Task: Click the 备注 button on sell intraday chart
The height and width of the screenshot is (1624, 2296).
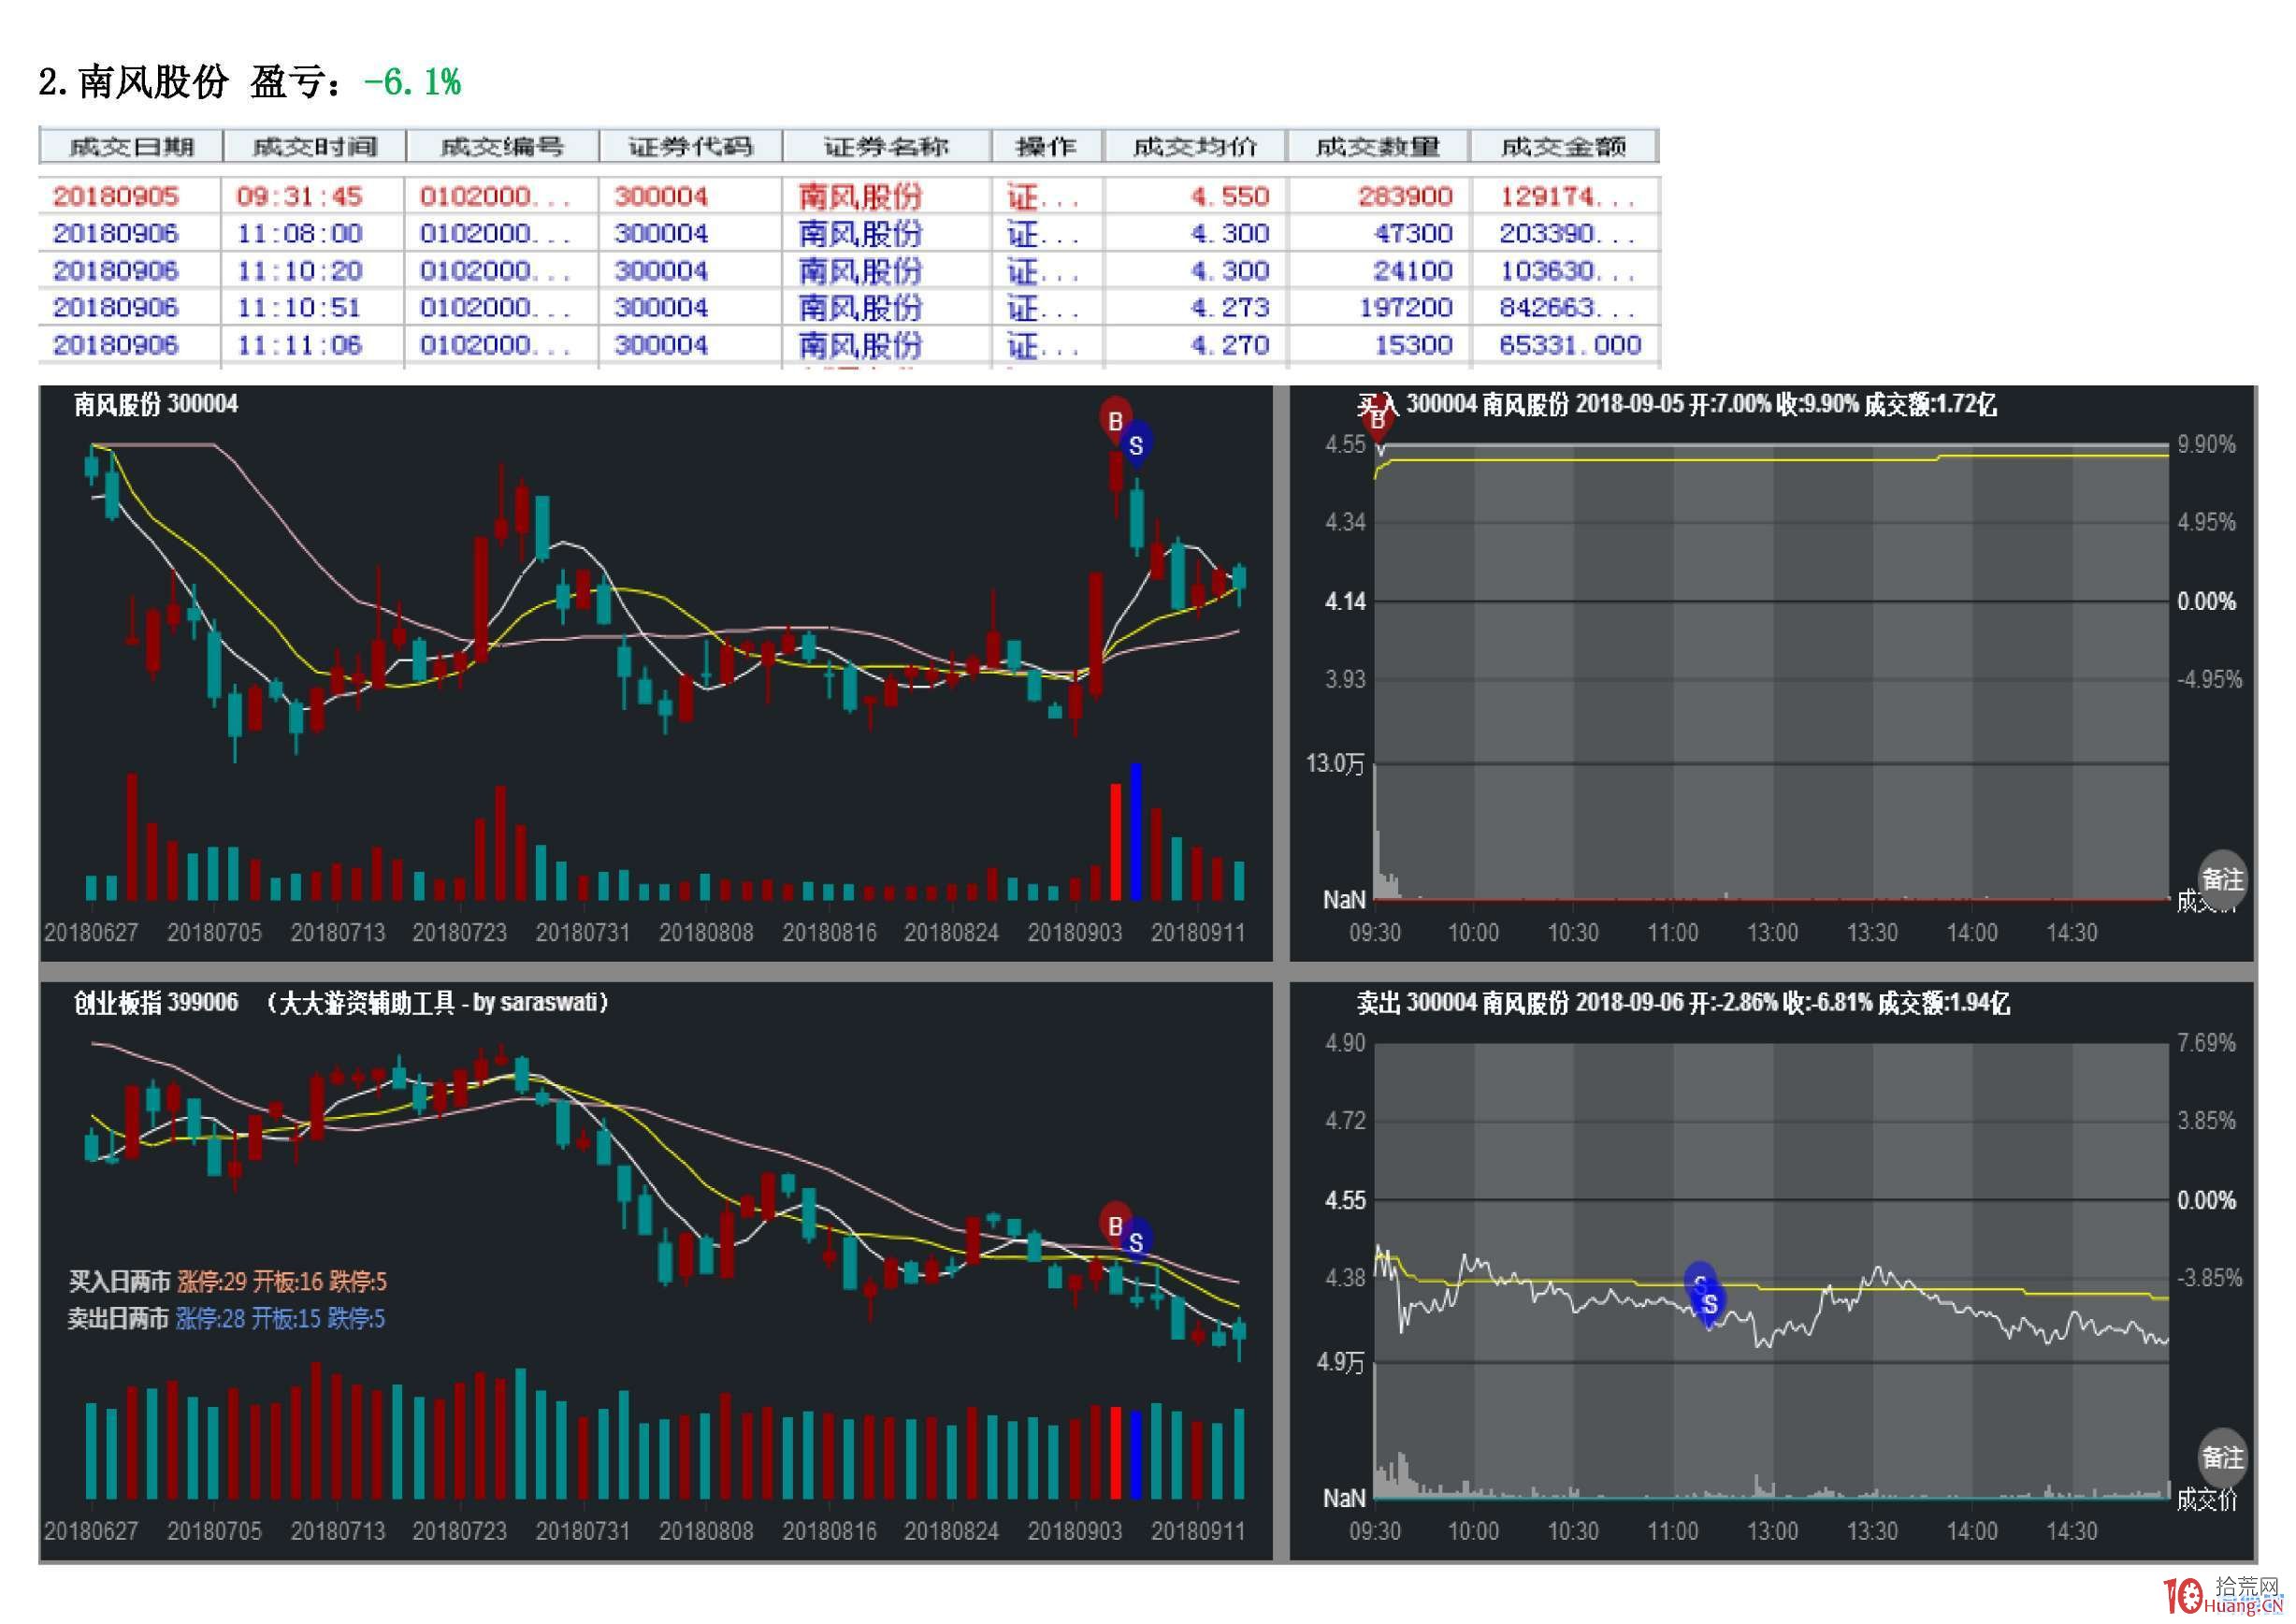Action: (2221, 1458)
